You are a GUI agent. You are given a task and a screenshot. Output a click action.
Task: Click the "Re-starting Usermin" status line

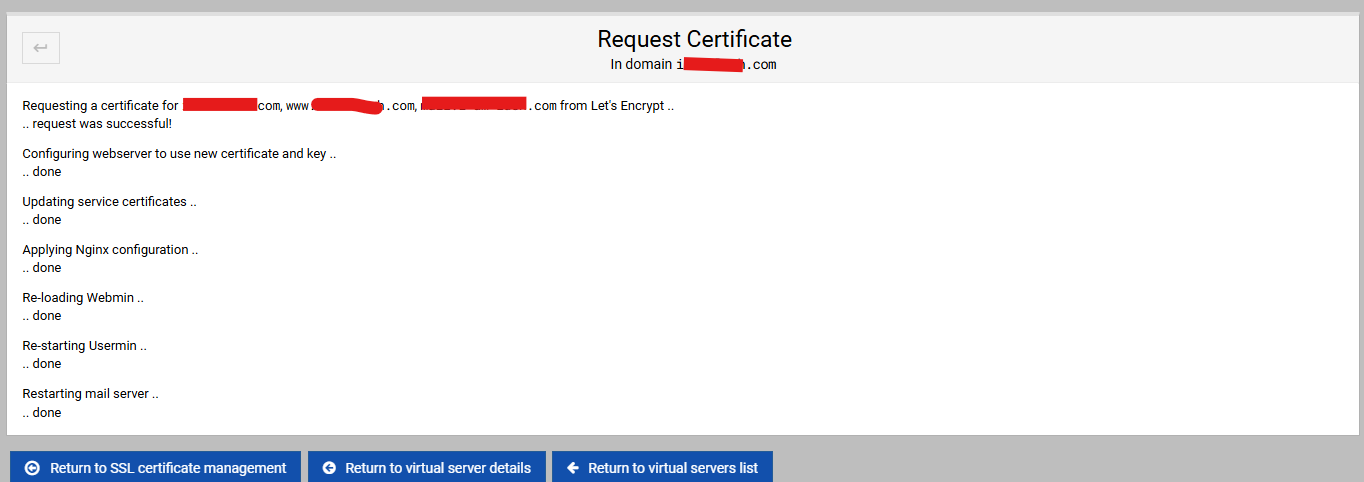click(x=84, y=346)
